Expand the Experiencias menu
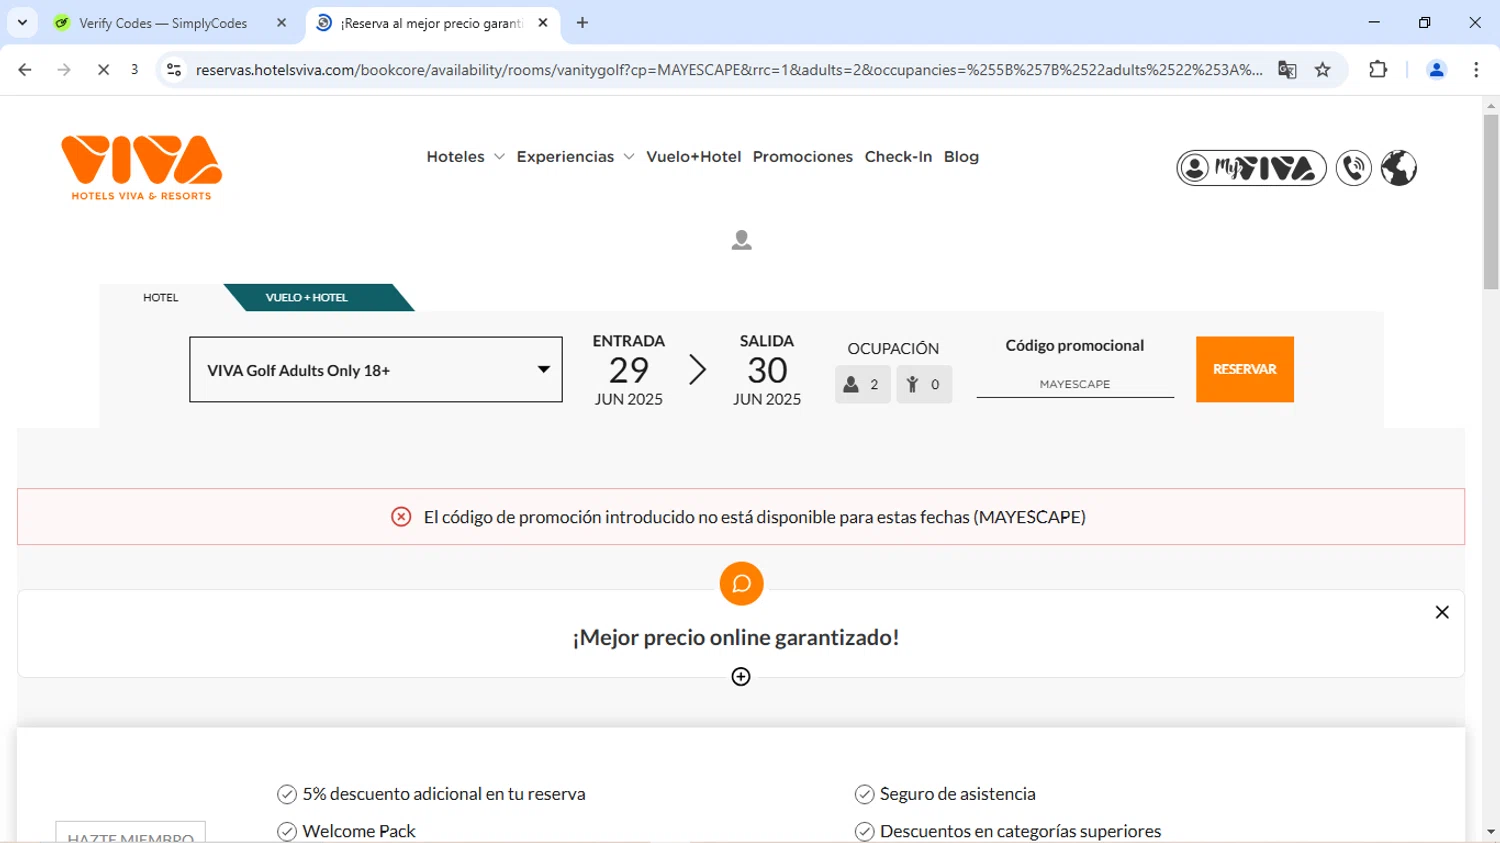 pos(575,157)
